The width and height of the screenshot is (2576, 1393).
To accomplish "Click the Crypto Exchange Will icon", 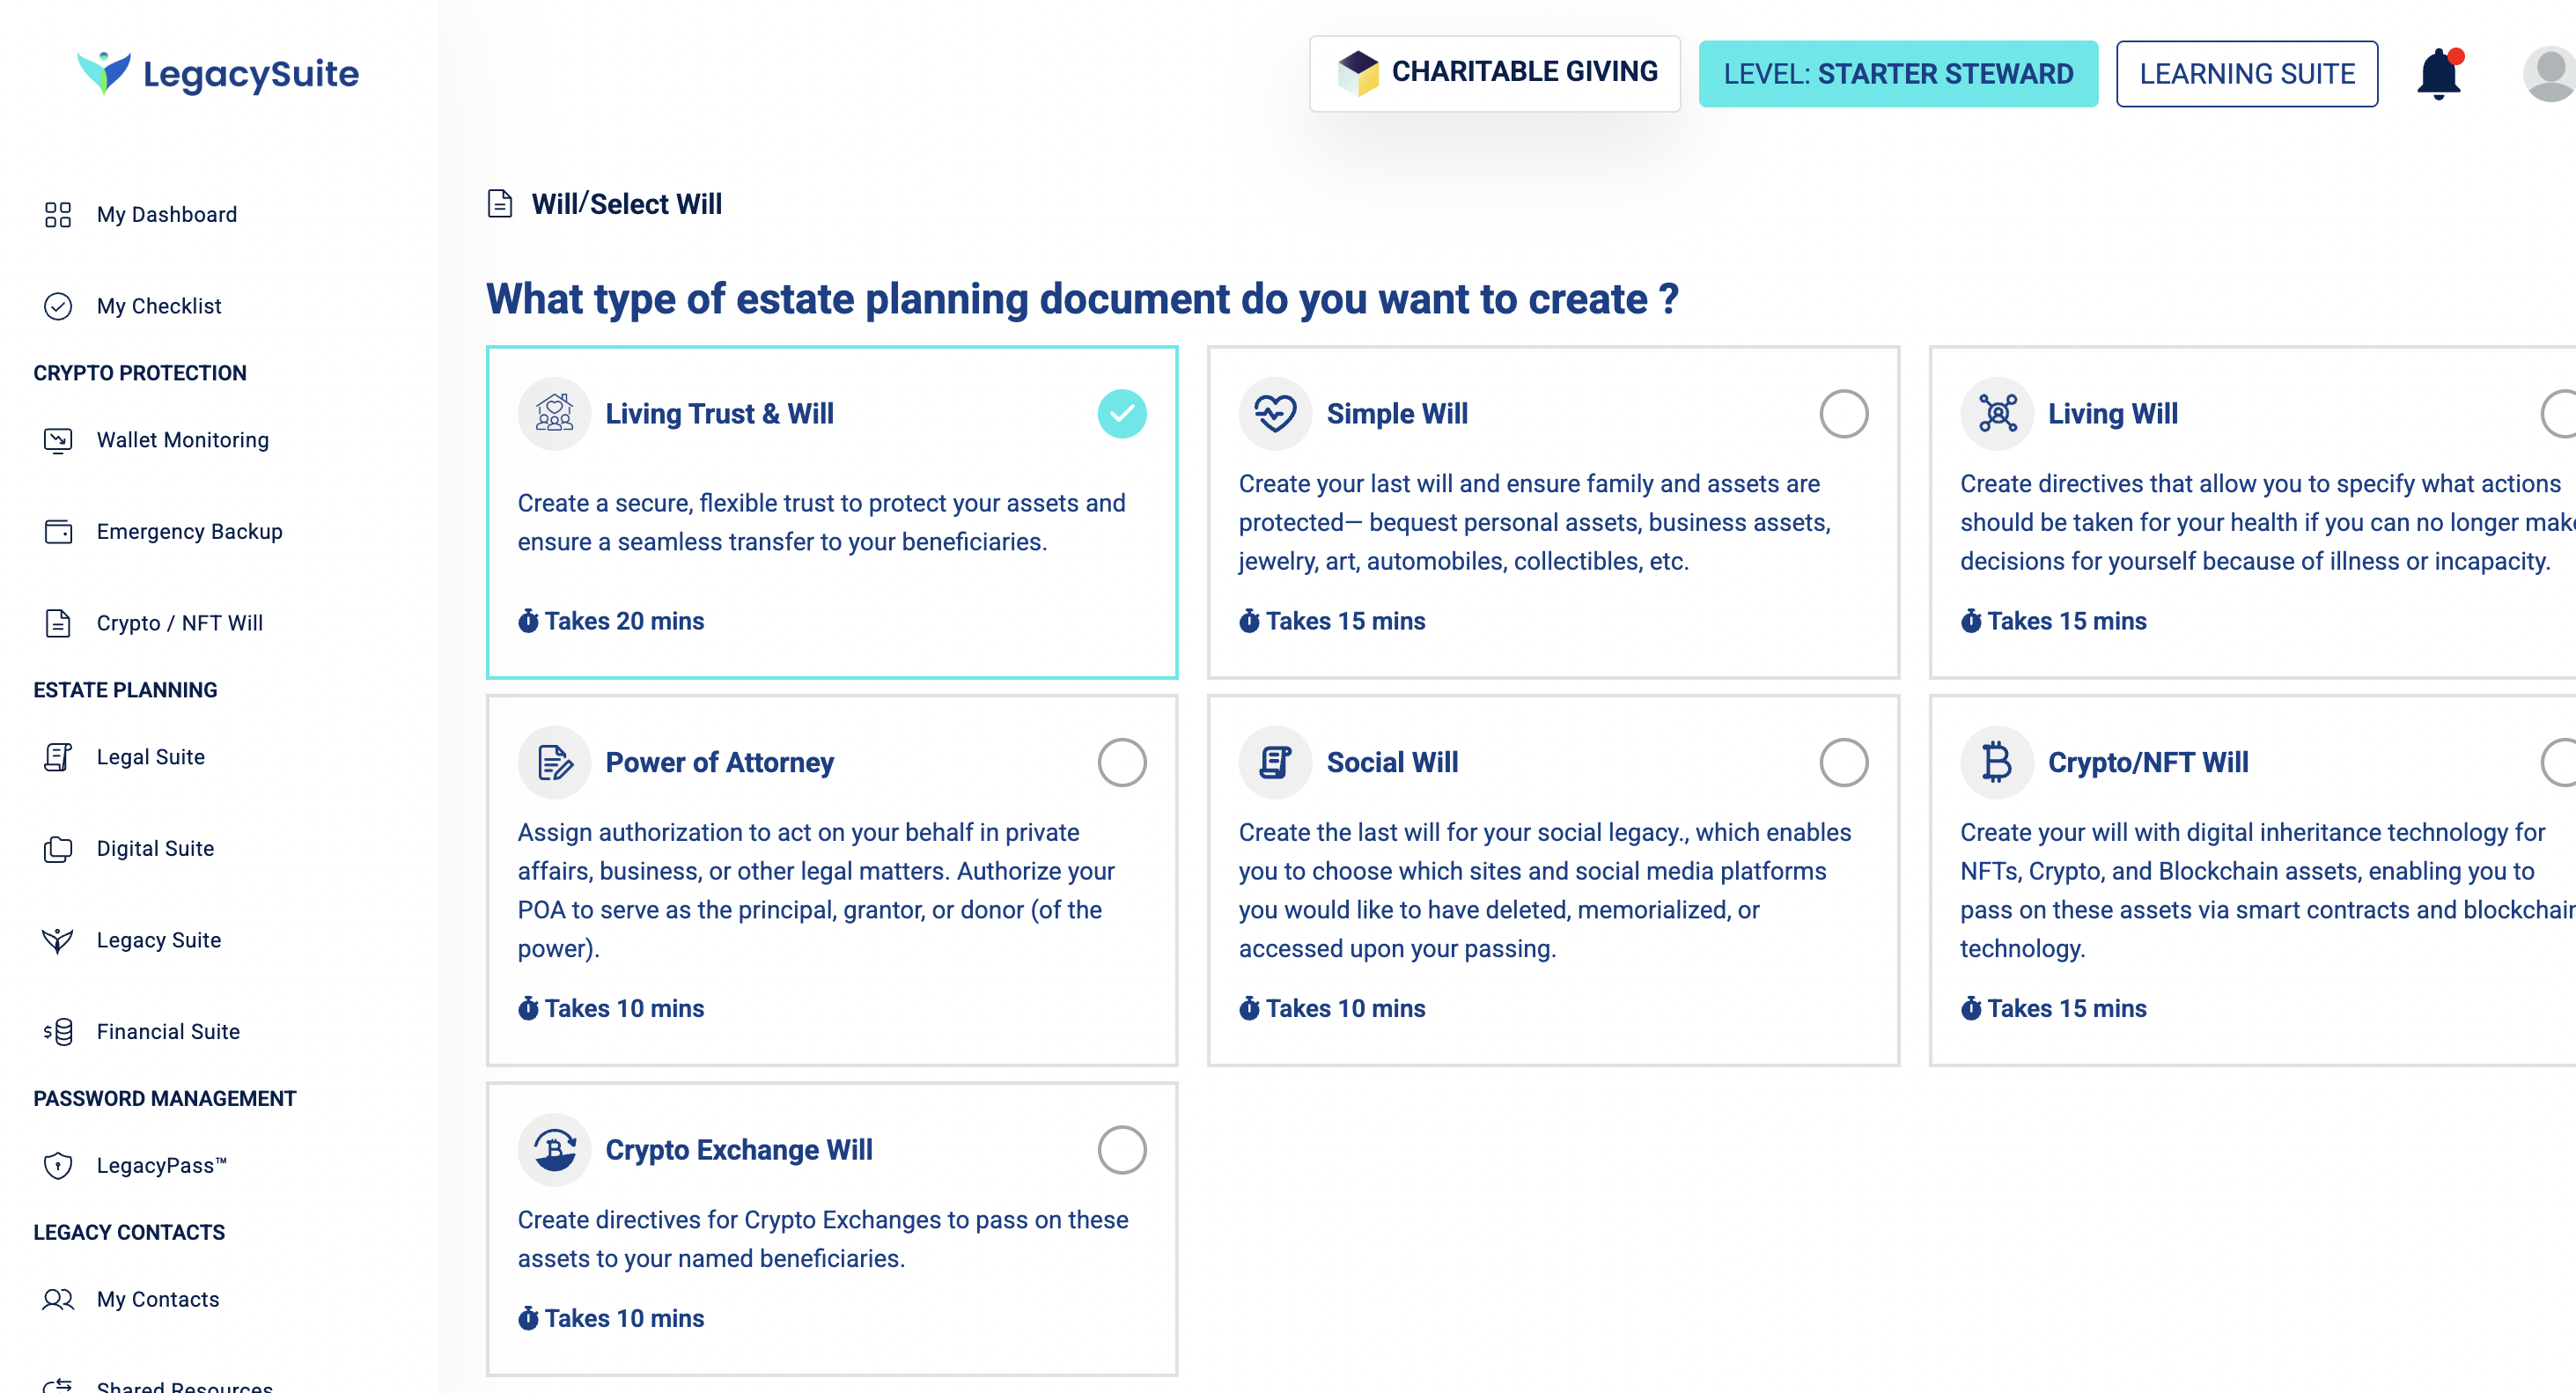I will tap(554, 1149).
